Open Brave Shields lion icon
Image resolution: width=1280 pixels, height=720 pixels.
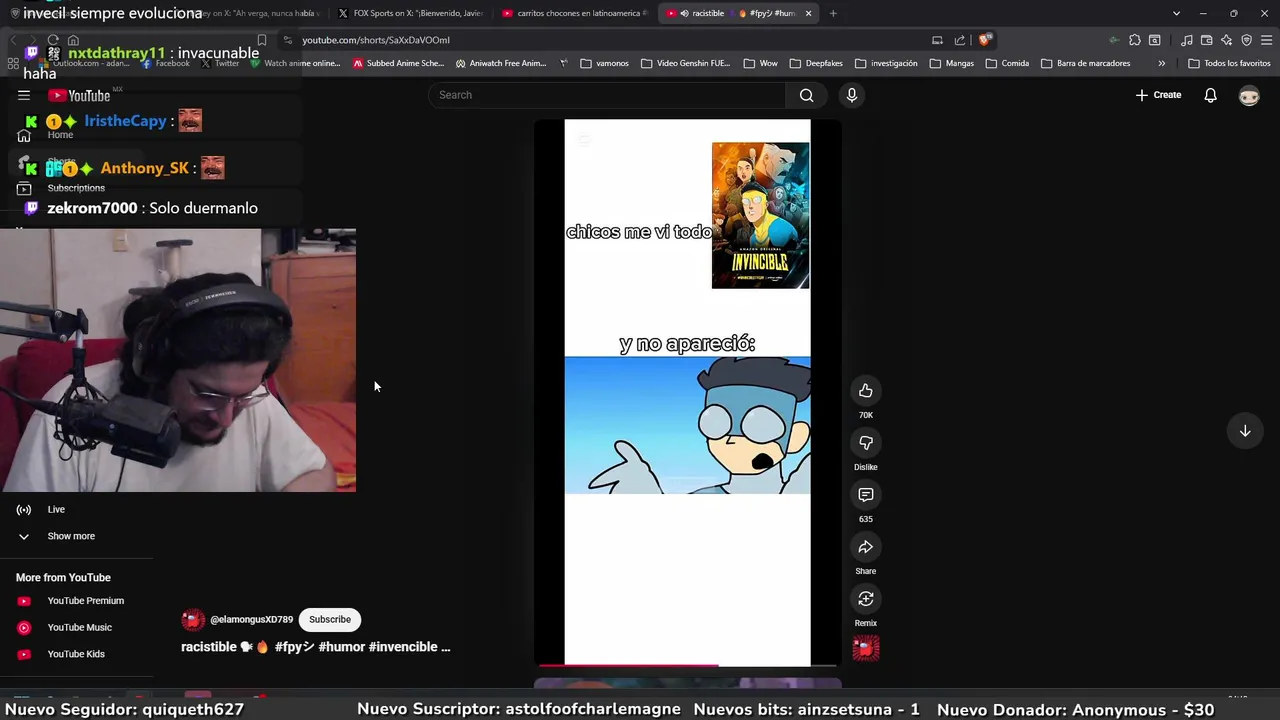(985, 40)
